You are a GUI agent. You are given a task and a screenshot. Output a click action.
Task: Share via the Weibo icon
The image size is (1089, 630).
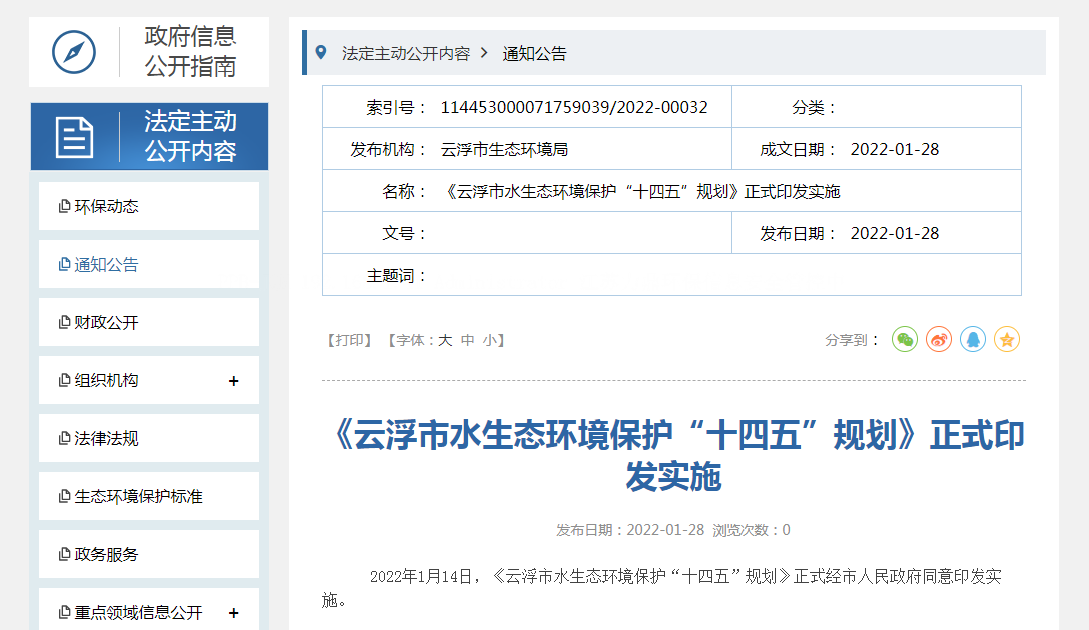(x=939, y=339)
